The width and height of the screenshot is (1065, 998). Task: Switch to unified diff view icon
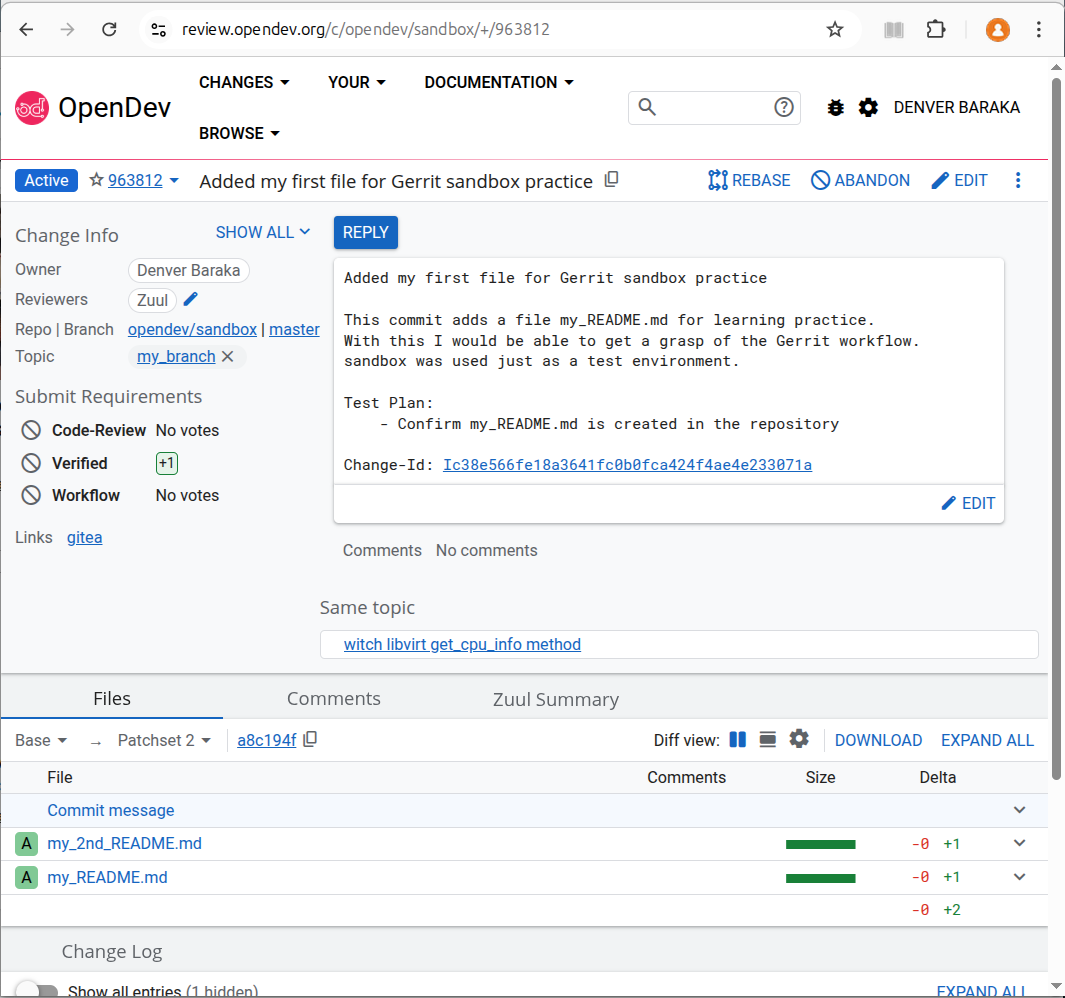click(768, 740)
